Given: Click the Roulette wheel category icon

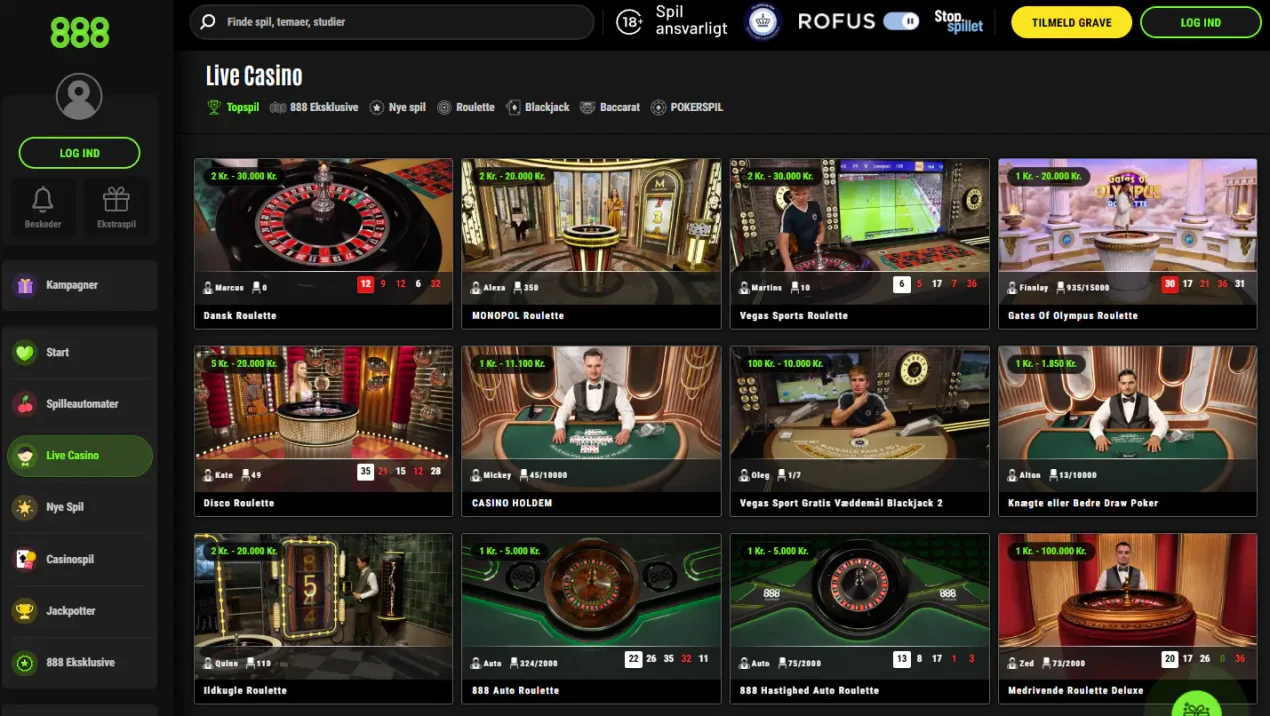Looking at the screenshot, I should tap(444, 107).
